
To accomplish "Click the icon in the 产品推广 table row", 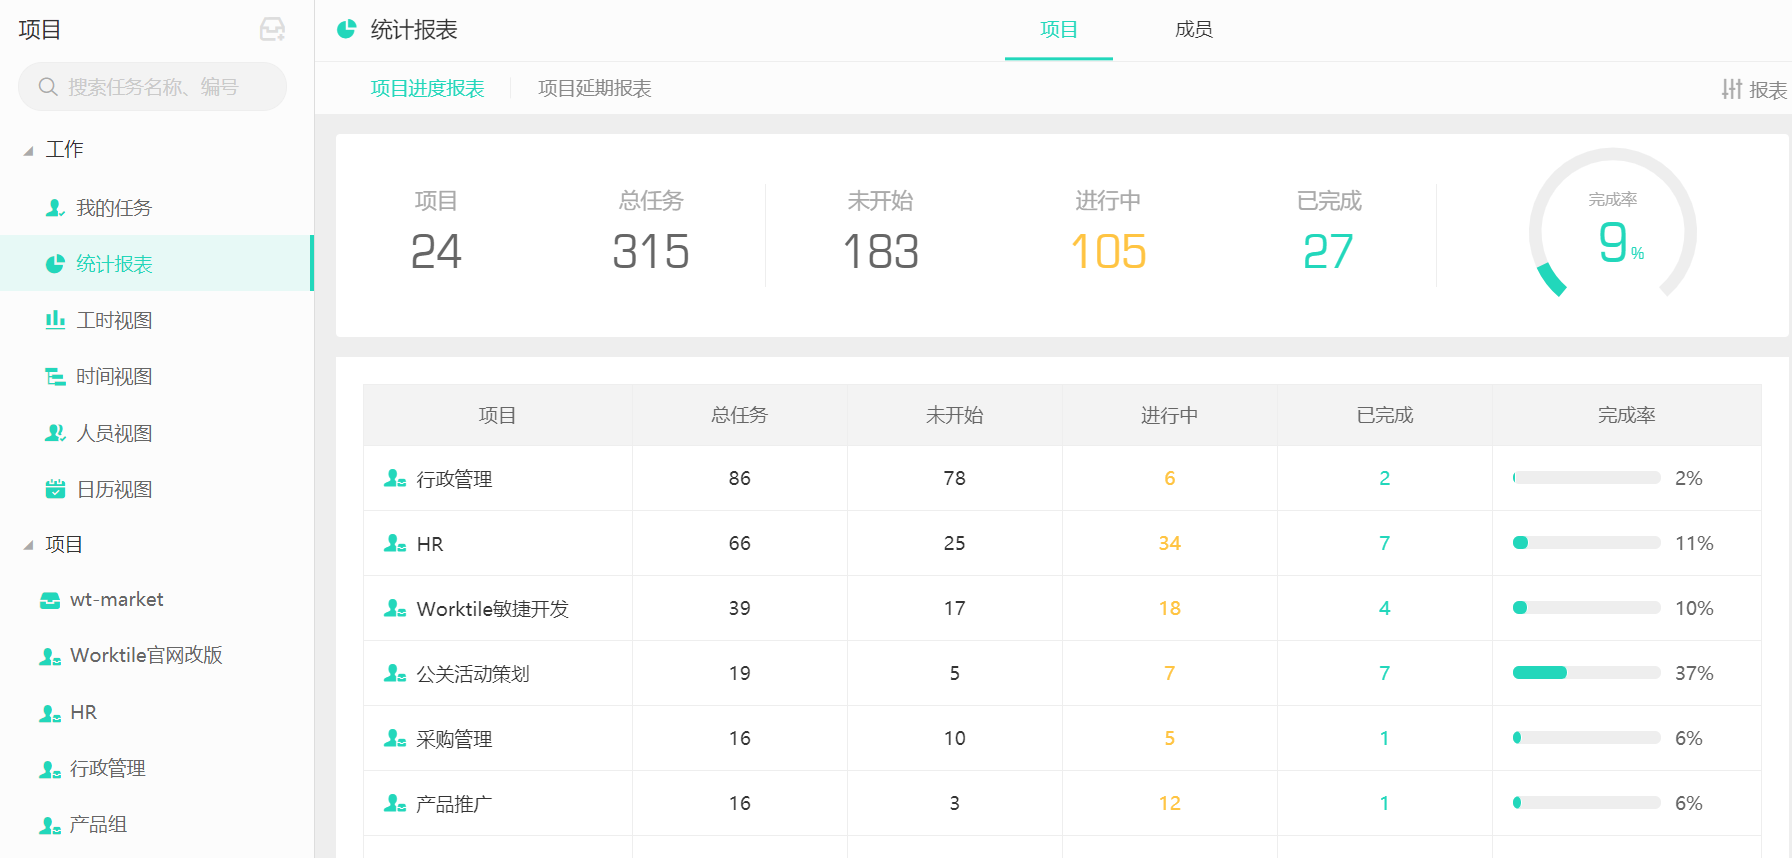I will [x=395, y=803].
